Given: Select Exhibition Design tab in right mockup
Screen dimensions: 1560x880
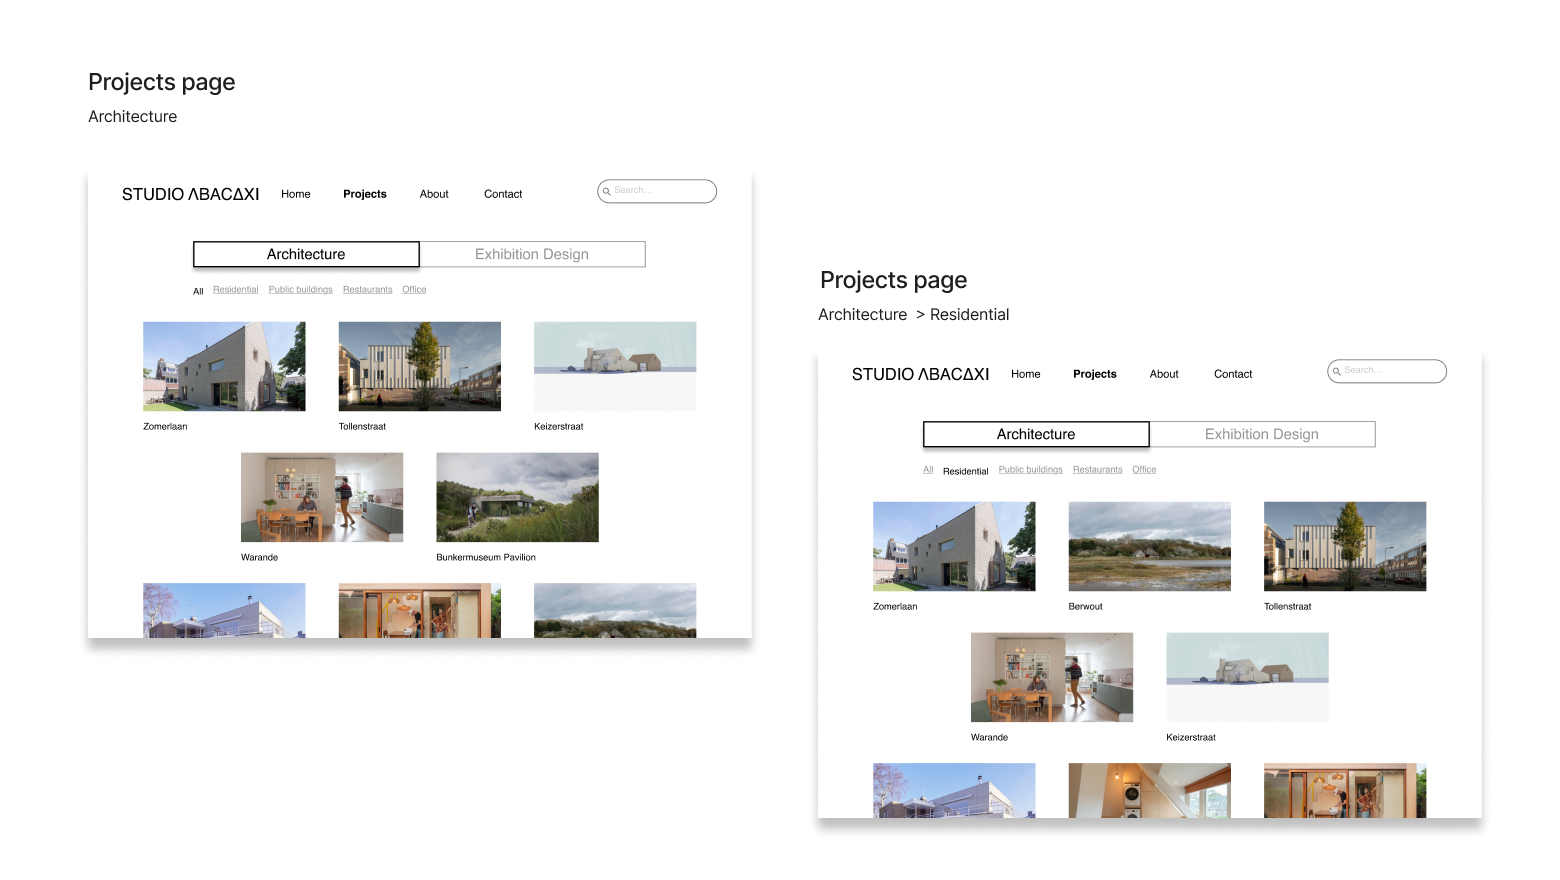Looking at the screenshot, I should [1262, 434].
